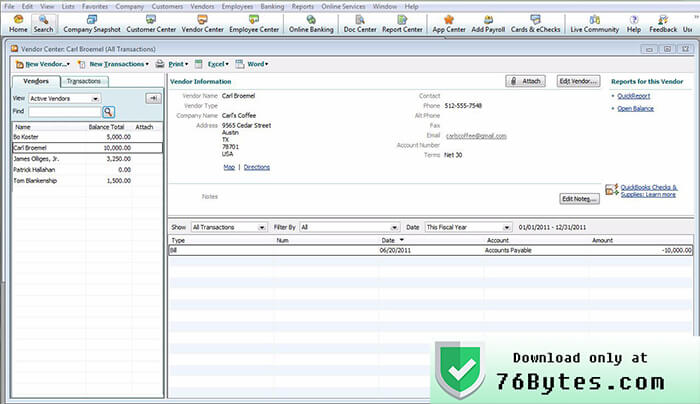Open the New Vendor dropdown
The image size is (700, 404).
[x=43, y=64]
